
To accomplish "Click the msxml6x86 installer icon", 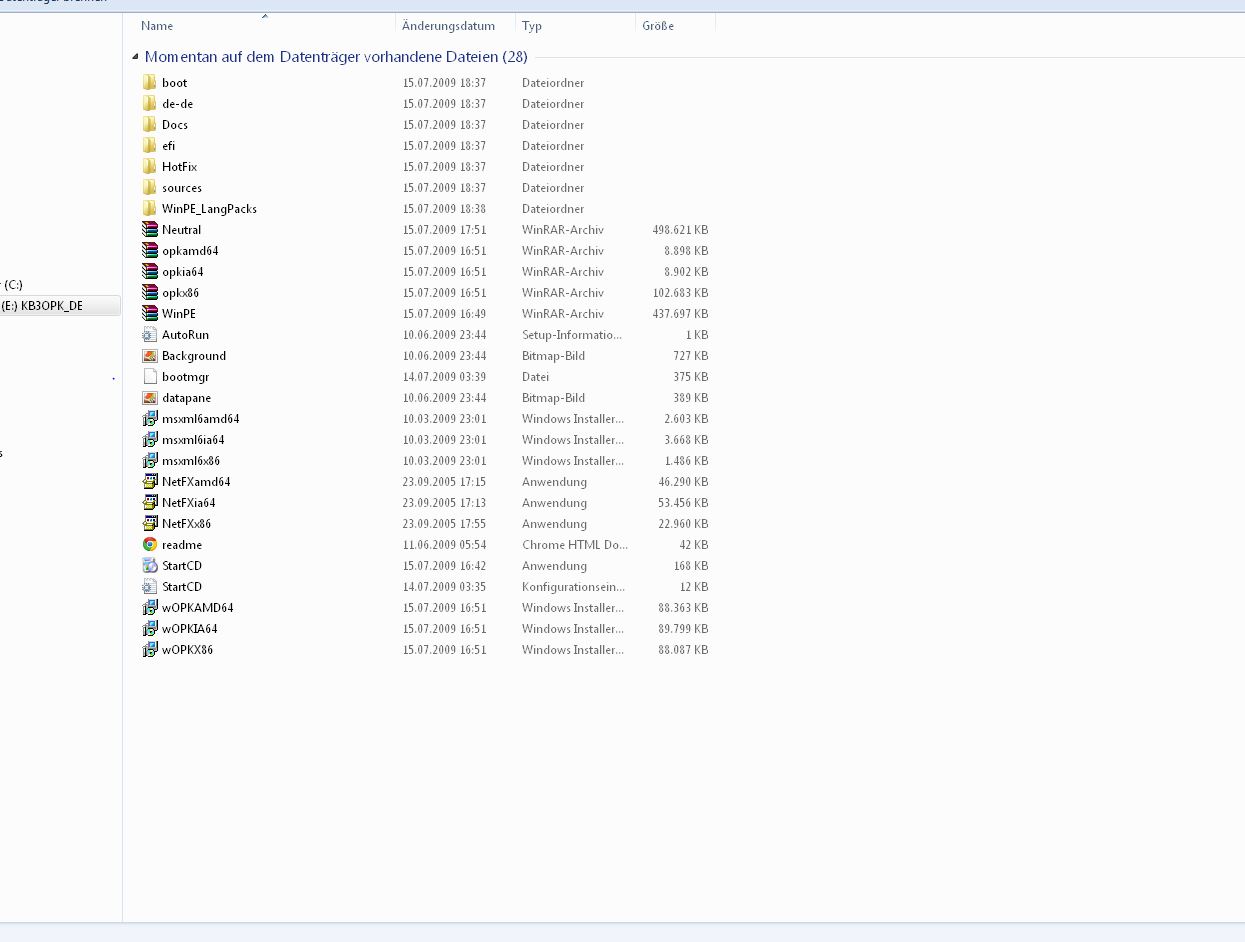I will tap(150, 461).
